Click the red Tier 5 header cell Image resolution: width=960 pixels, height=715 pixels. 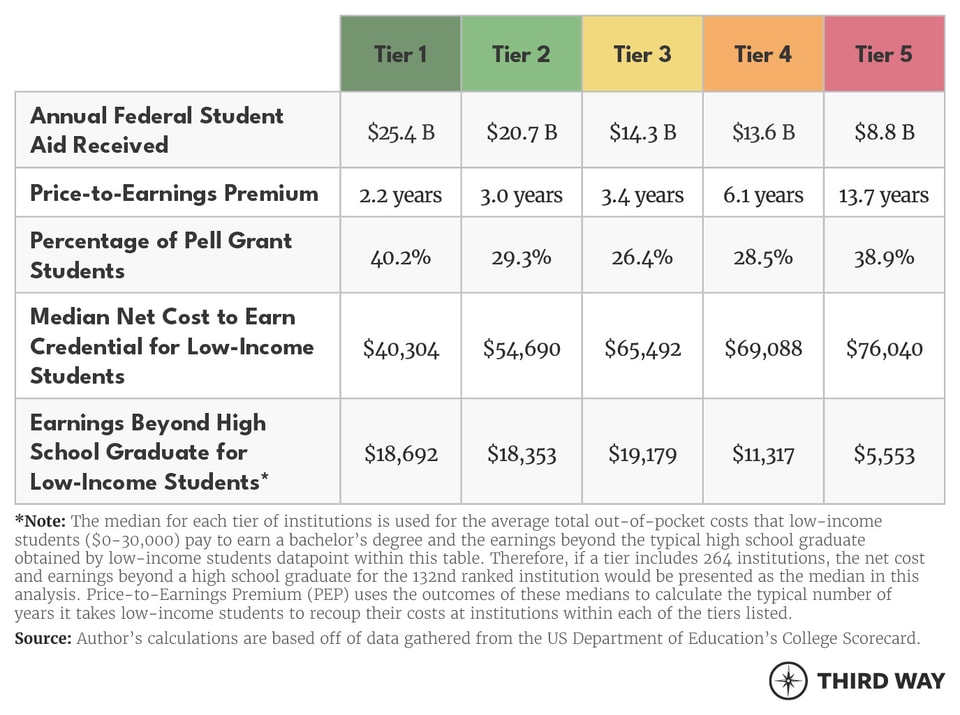tap(884, 54)
